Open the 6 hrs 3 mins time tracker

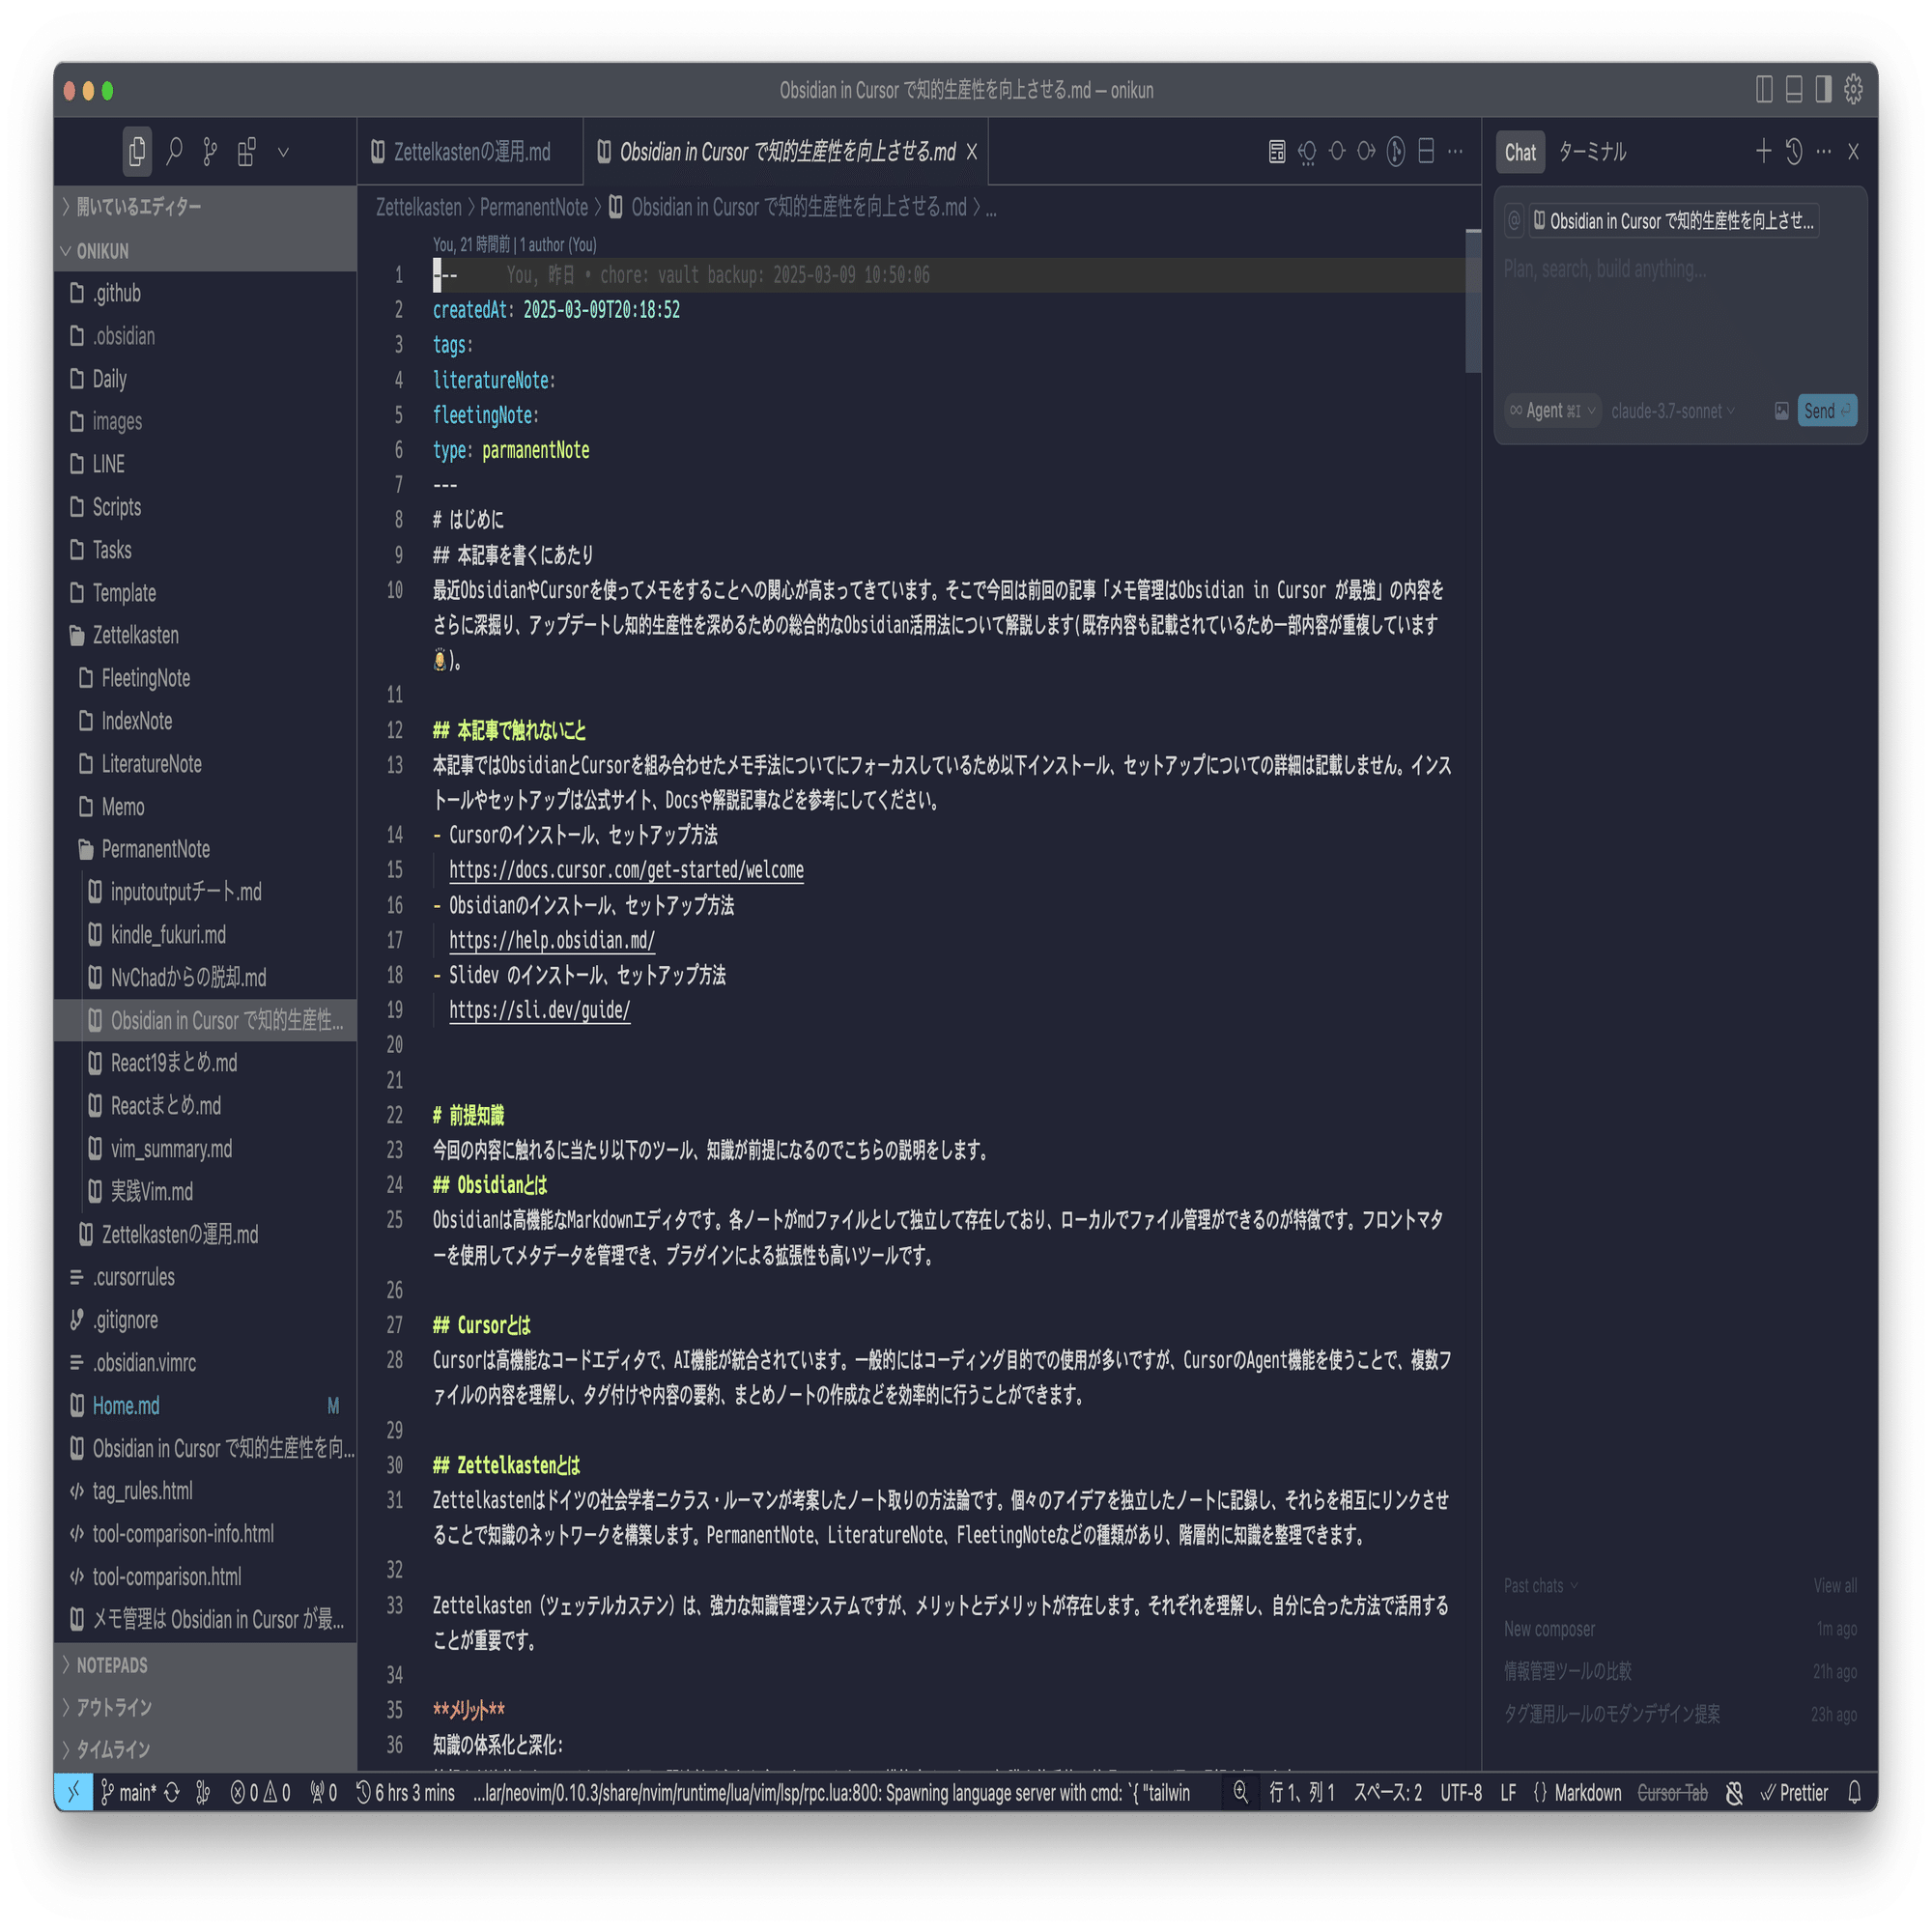click(x=404, y=1793)
